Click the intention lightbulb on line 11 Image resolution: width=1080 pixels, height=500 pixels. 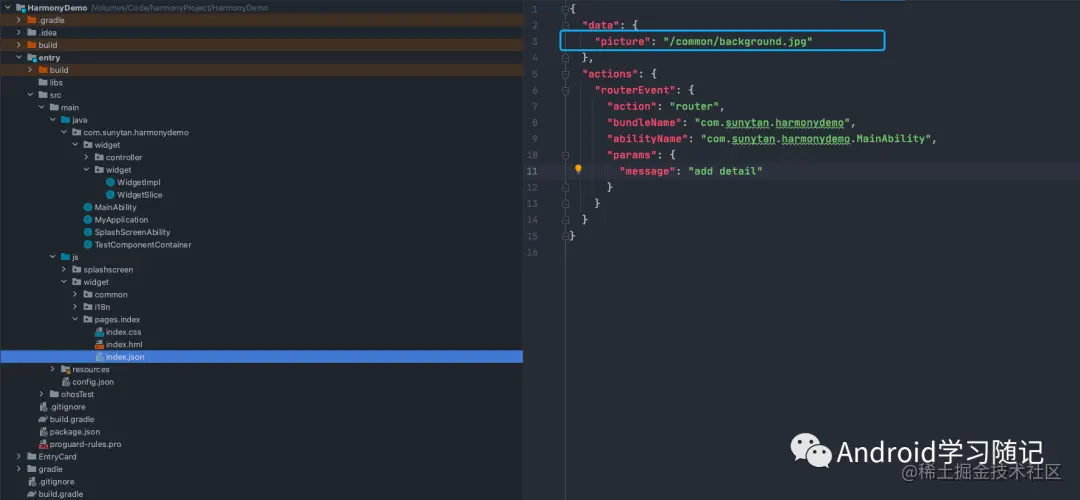point(578,169)
